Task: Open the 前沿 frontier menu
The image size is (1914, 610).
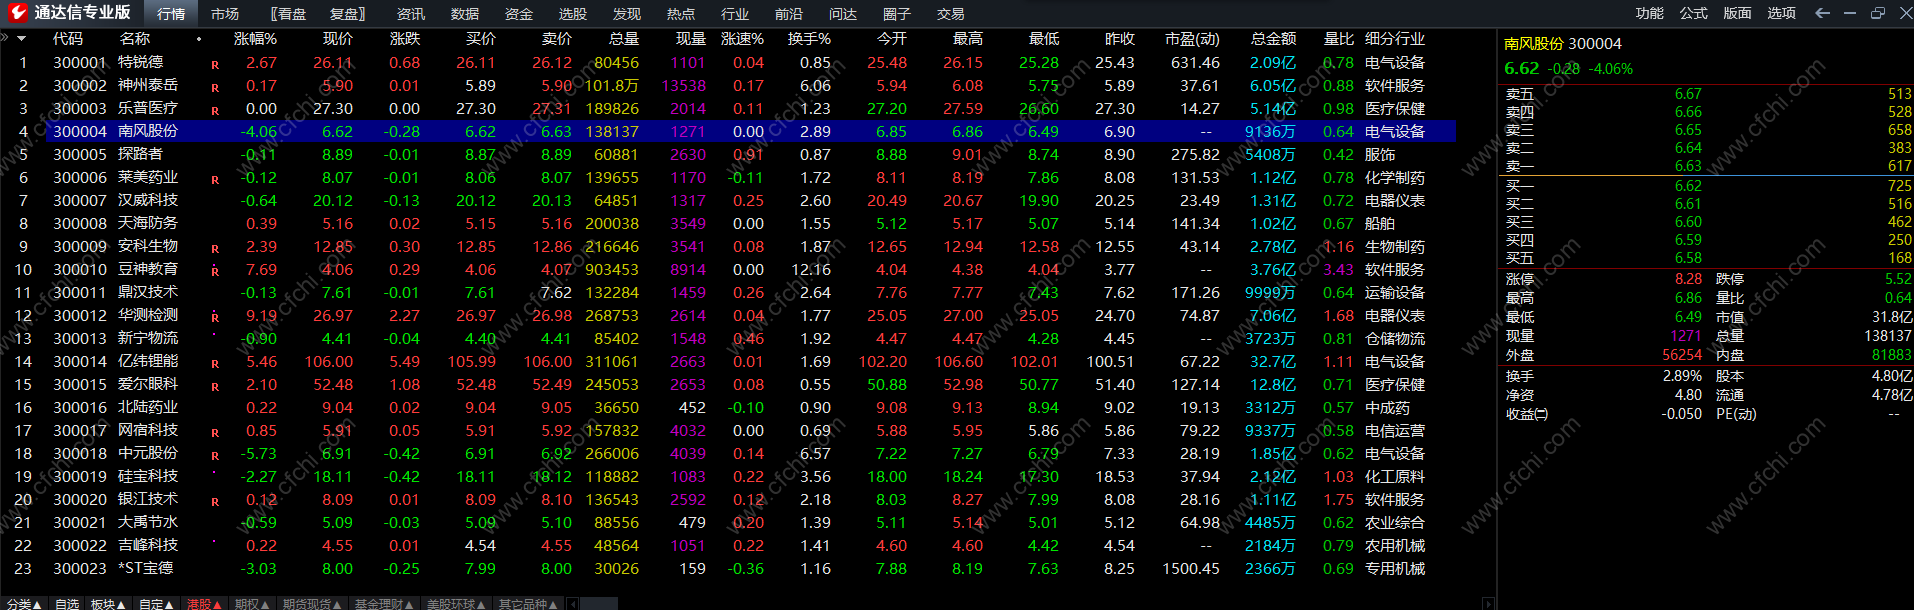Action: click(x=789, y=14)
